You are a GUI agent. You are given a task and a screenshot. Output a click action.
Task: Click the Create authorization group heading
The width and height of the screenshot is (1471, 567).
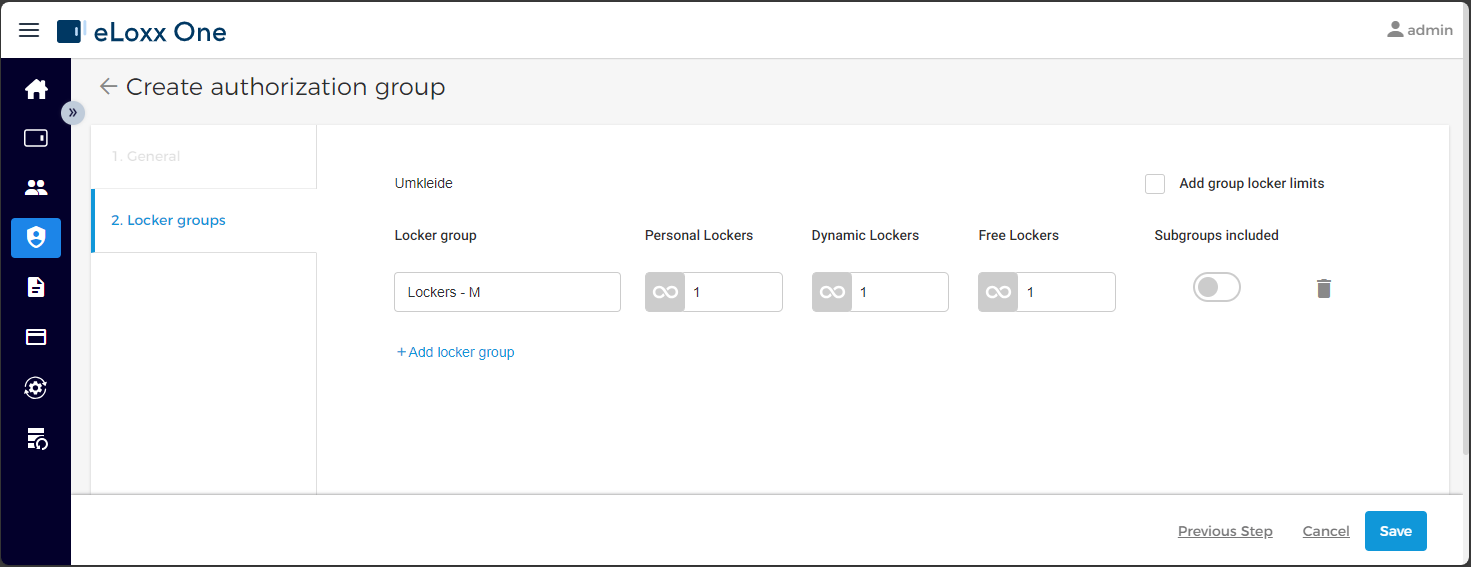click(x=285, y=87)
